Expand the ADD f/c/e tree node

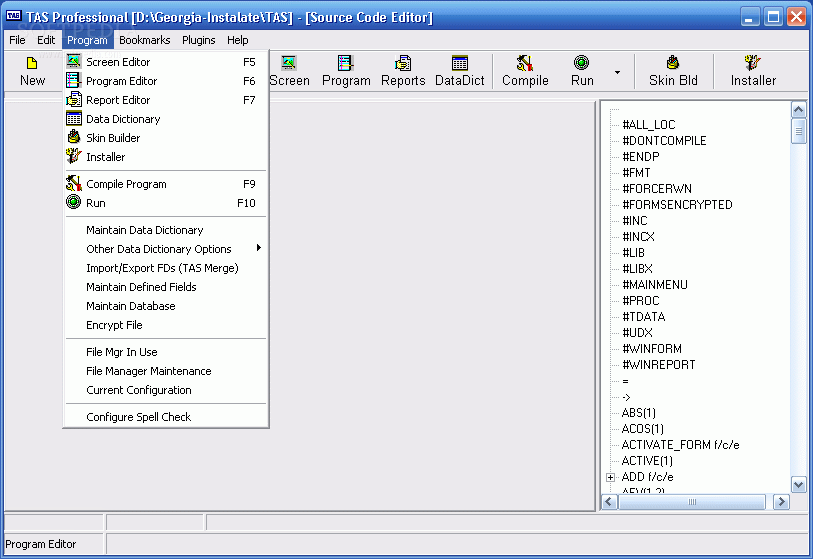point(610,477)
